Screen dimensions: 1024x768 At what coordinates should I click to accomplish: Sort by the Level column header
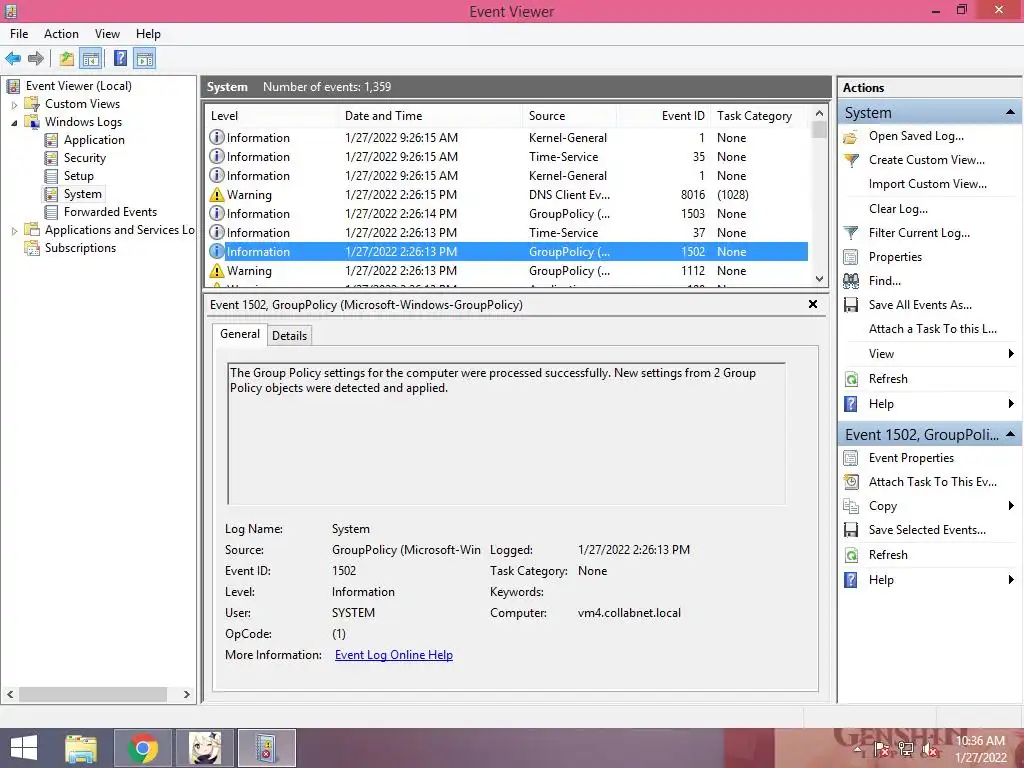point(271,116)
